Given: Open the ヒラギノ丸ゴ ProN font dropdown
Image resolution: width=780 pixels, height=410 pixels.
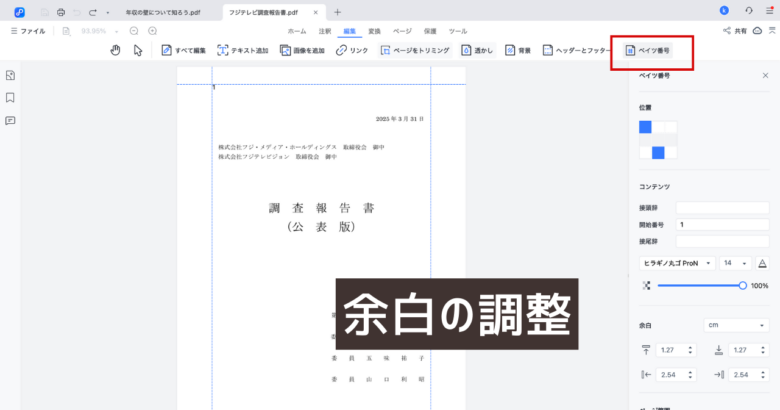Looking at the screenshot, I should tap(677, 263).
